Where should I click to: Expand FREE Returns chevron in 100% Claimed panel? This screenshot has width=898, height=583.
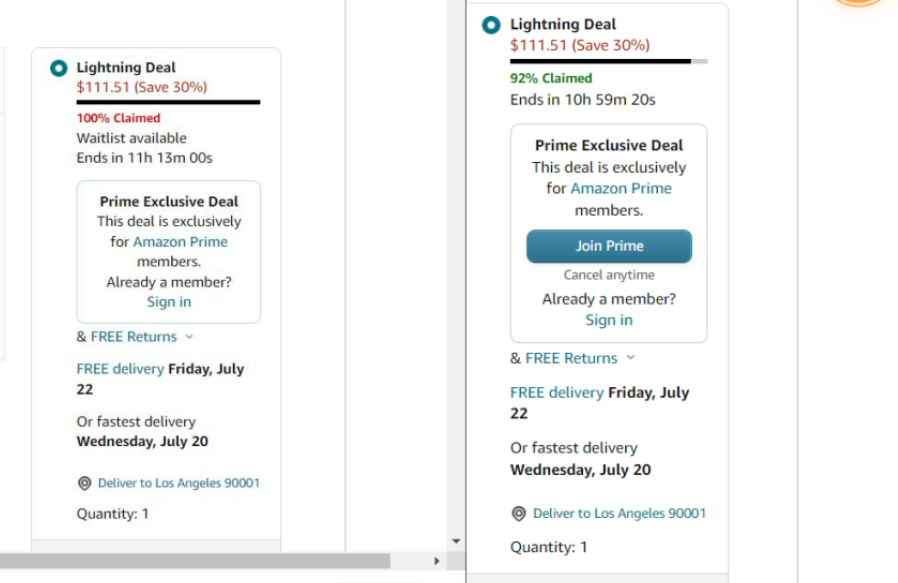click(189, 337)
